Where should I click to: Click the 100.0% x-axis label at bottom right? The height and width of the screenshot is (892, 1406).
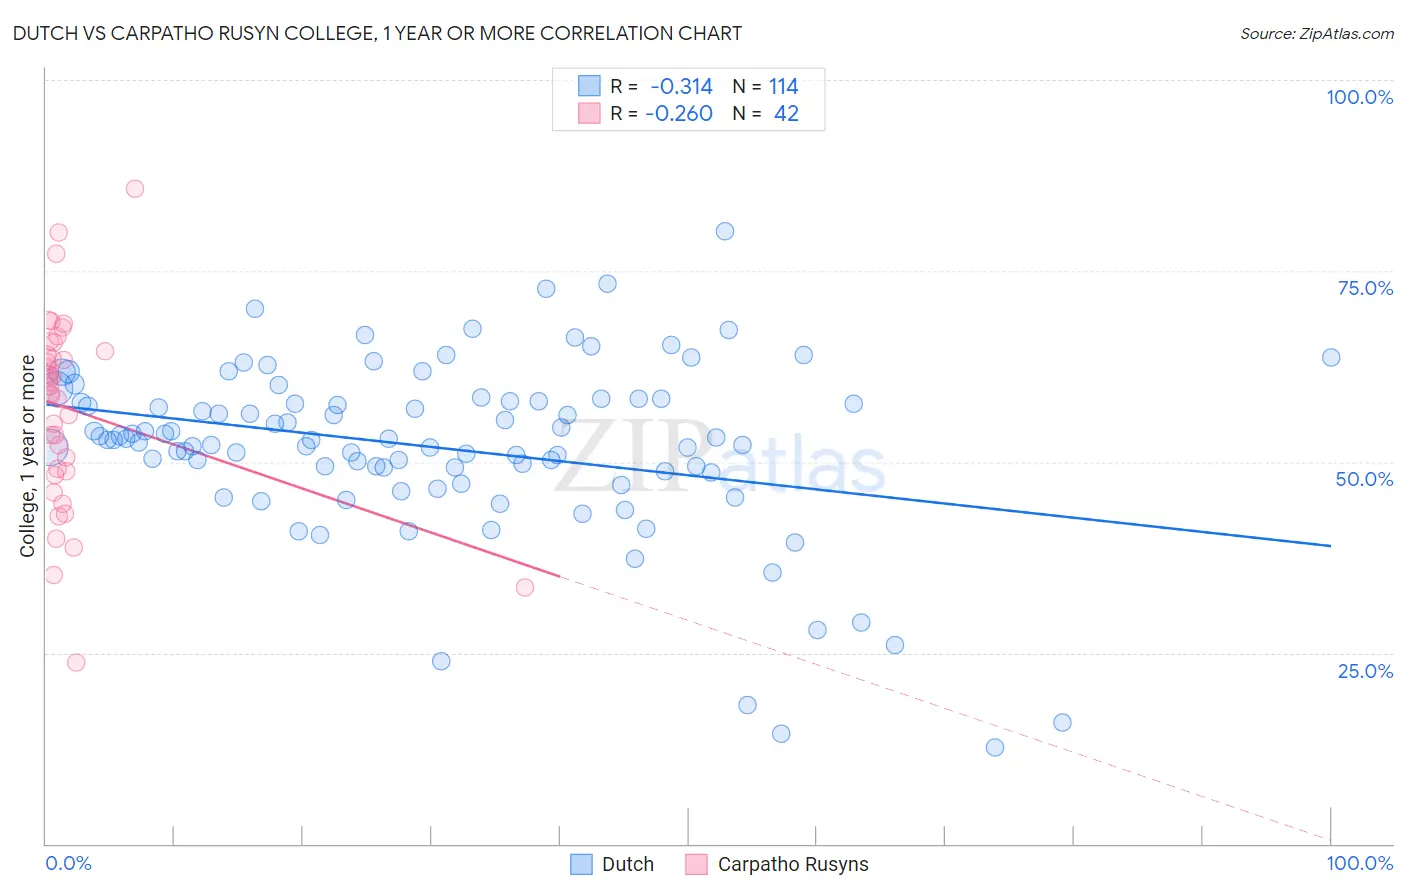1360,863
